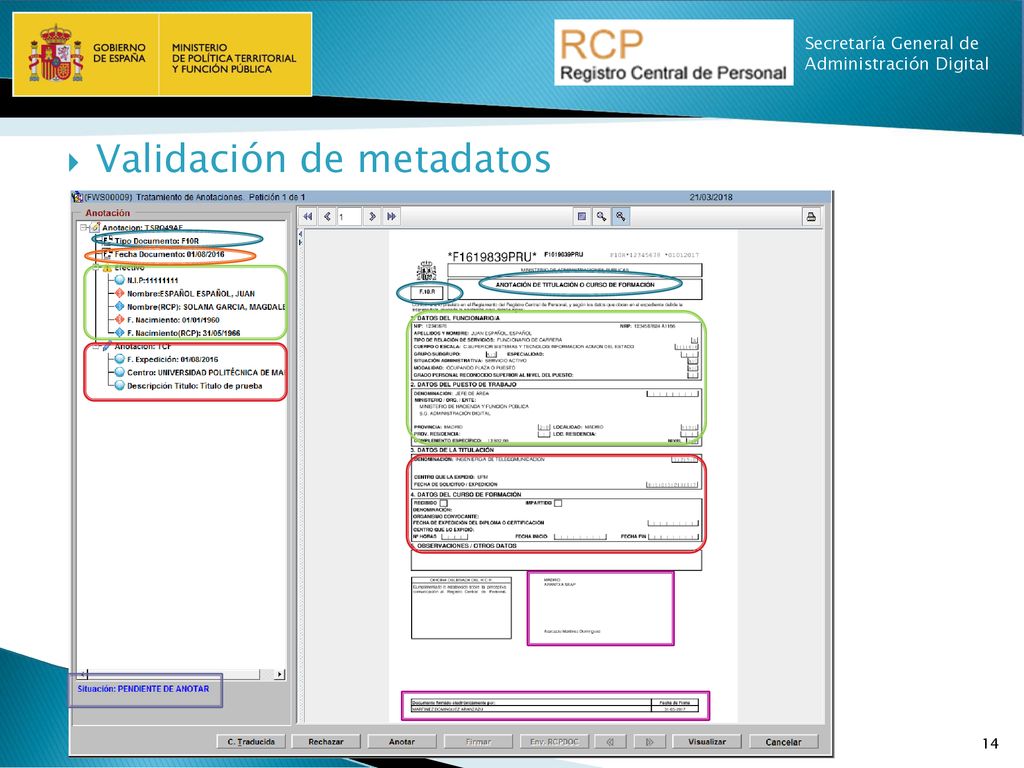This screenshot has width=1024, height=768.
Task: Click tree panel horizontal scrollbar track
Action: (x=180, y=675)
